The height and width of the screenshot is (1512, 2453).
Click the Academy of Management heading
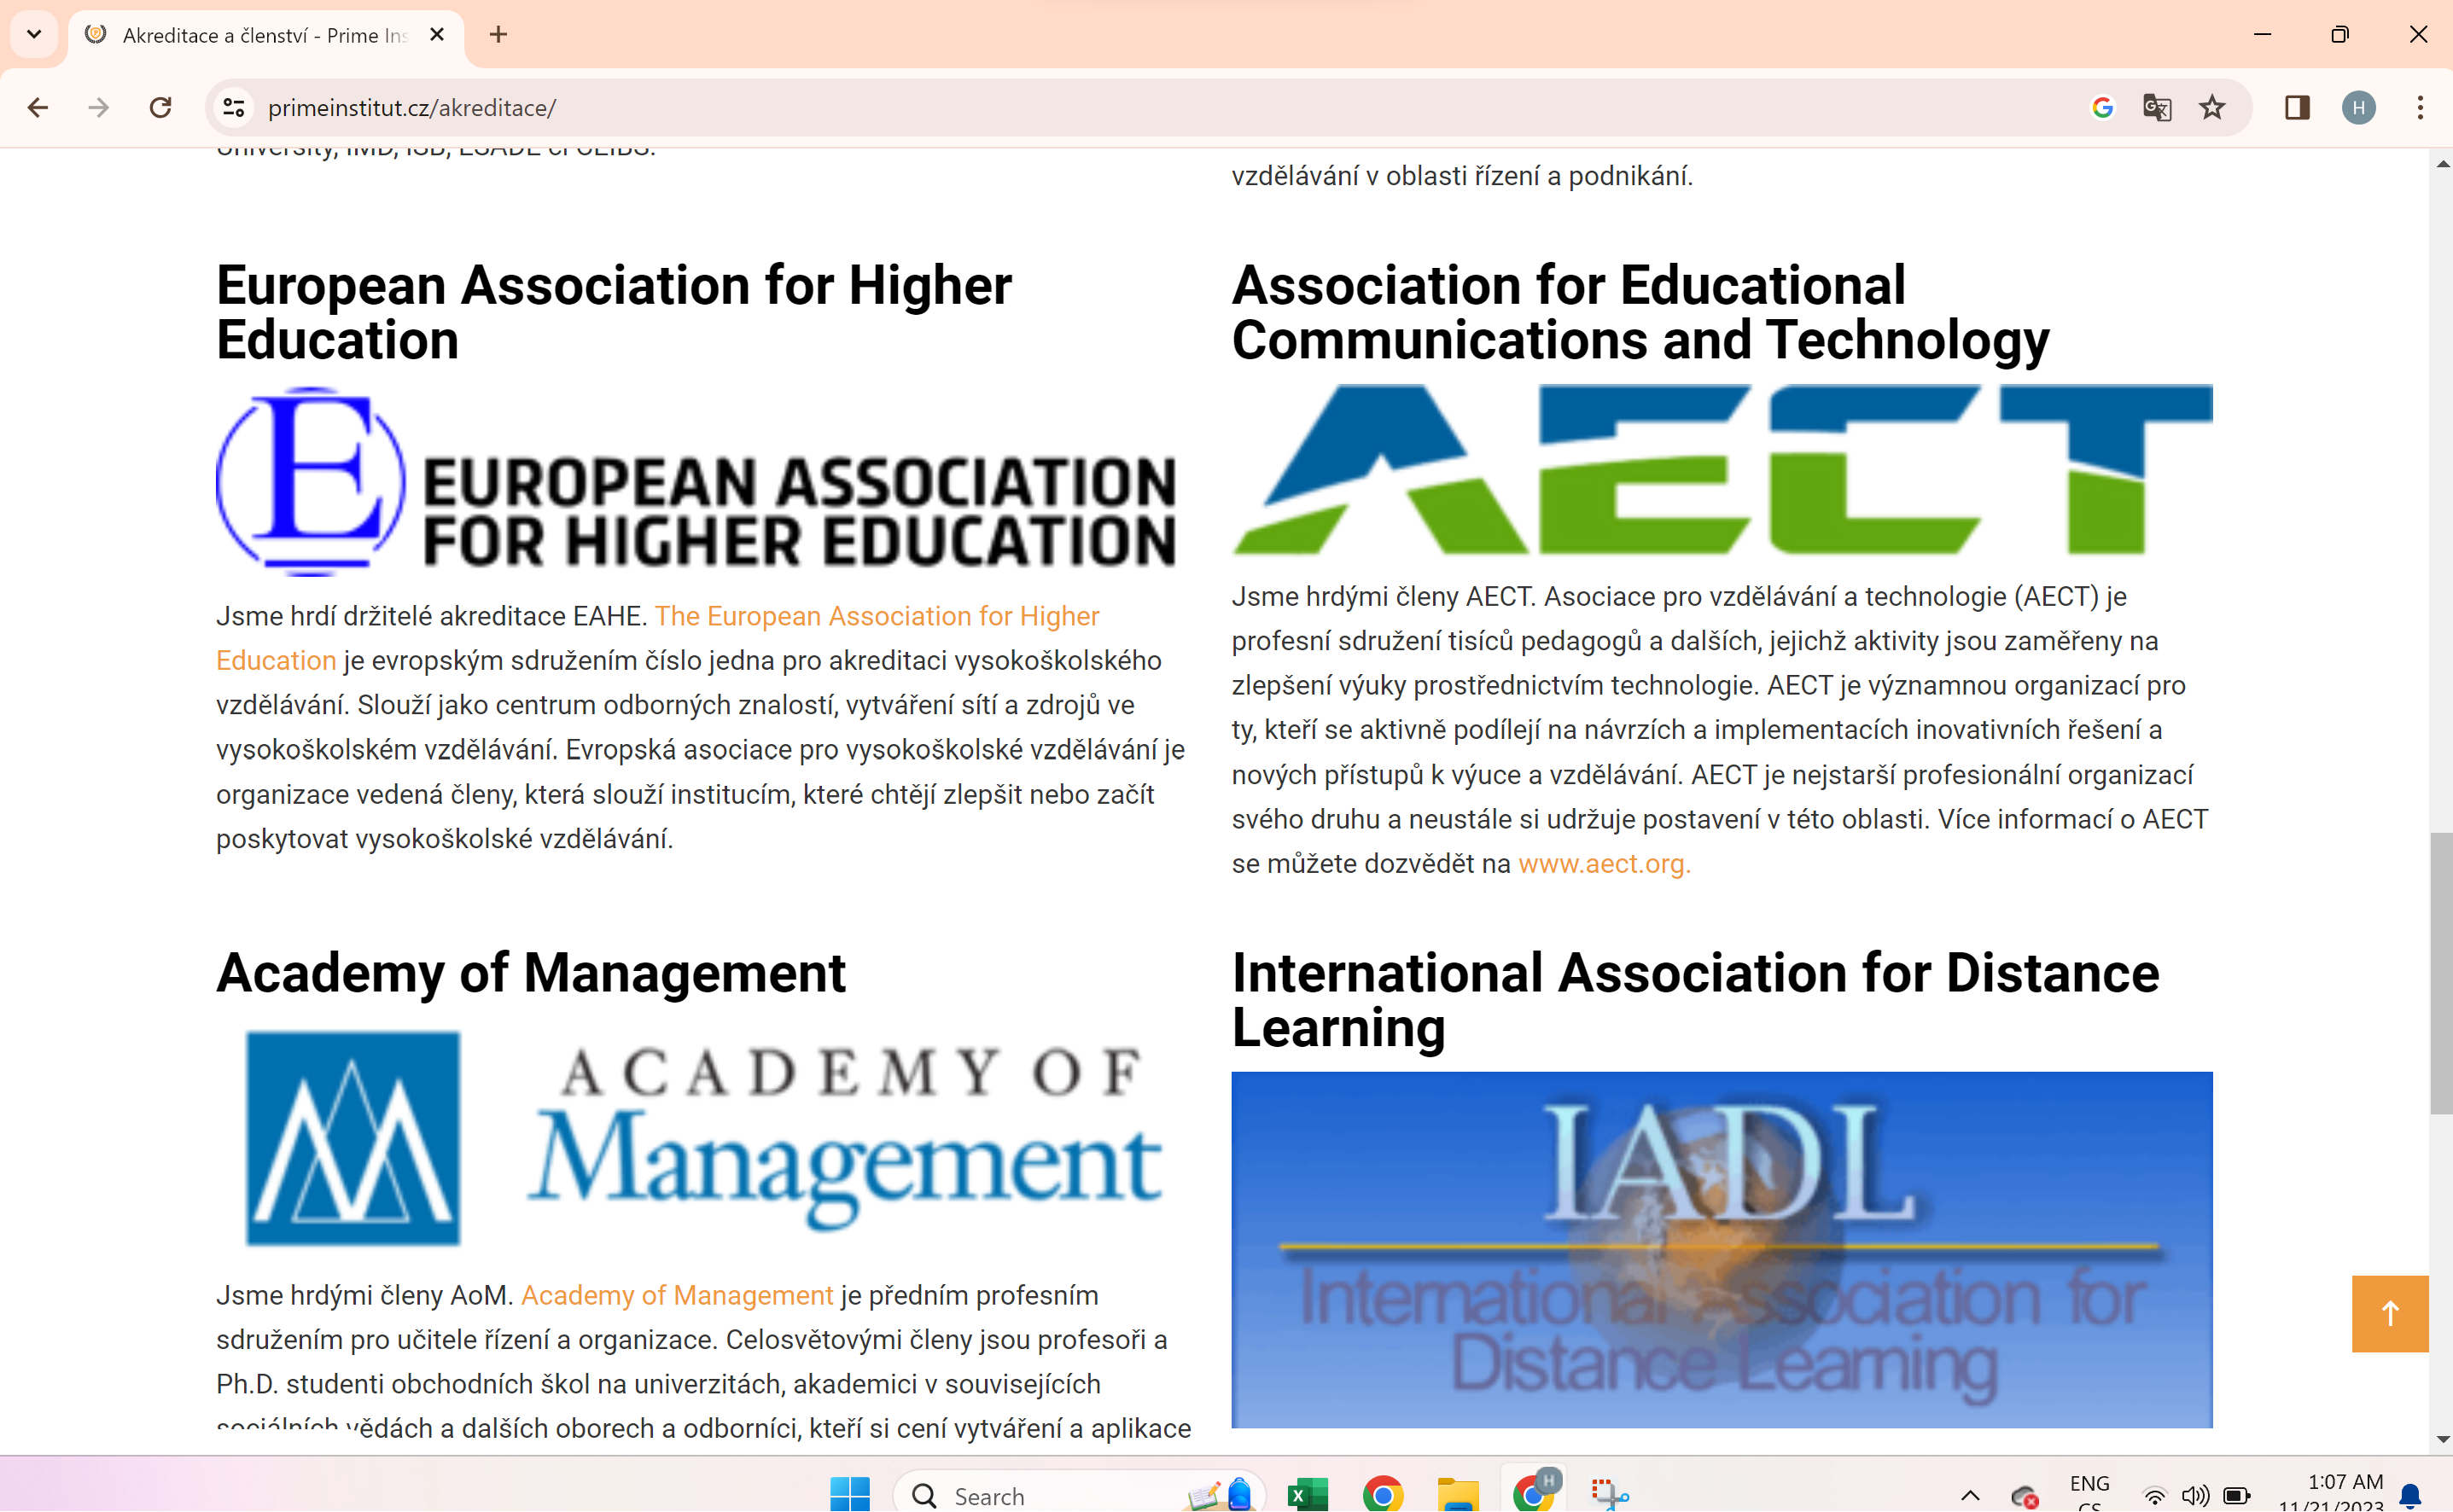(531, 973)
